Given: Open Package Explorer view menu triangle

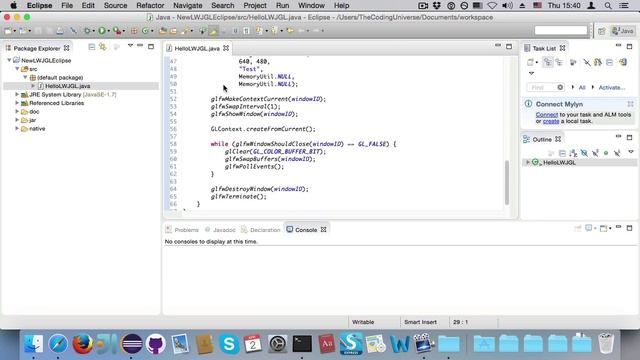Looking at the screenshot, I should (130, 46).
